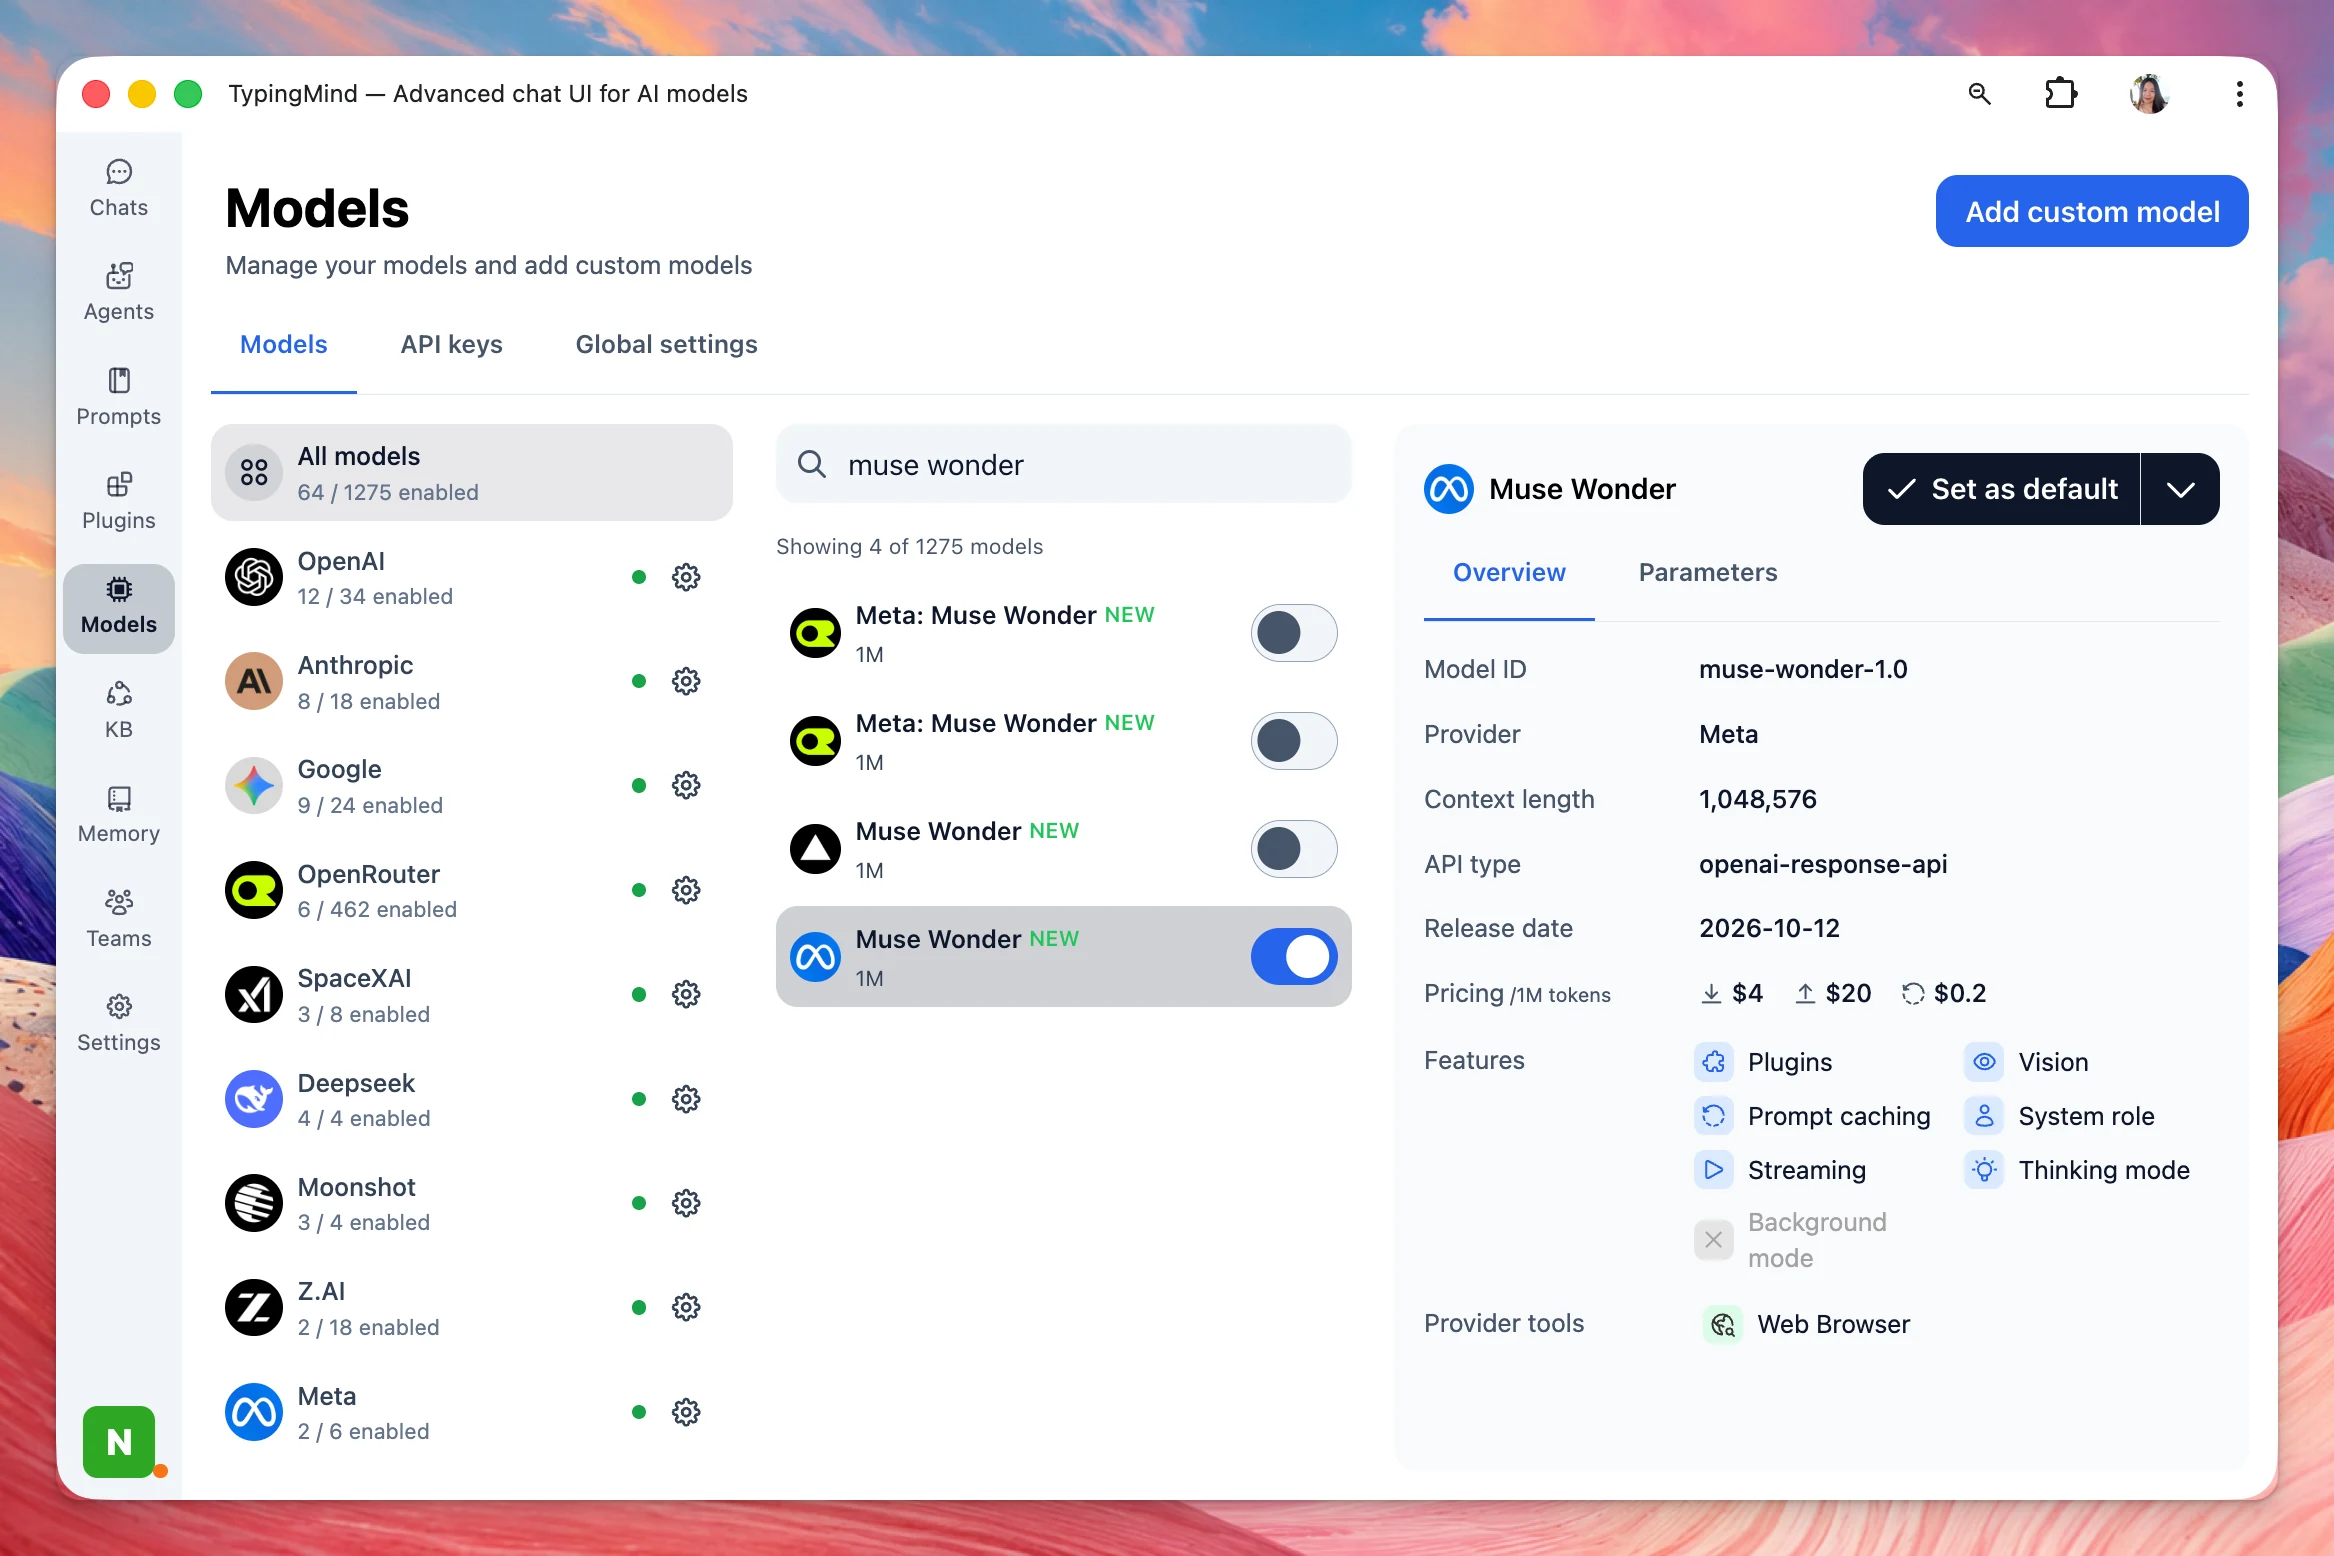Open the Parameters tab for Muse Wonder
Screen dimensions: 2334x1556
1707,573
